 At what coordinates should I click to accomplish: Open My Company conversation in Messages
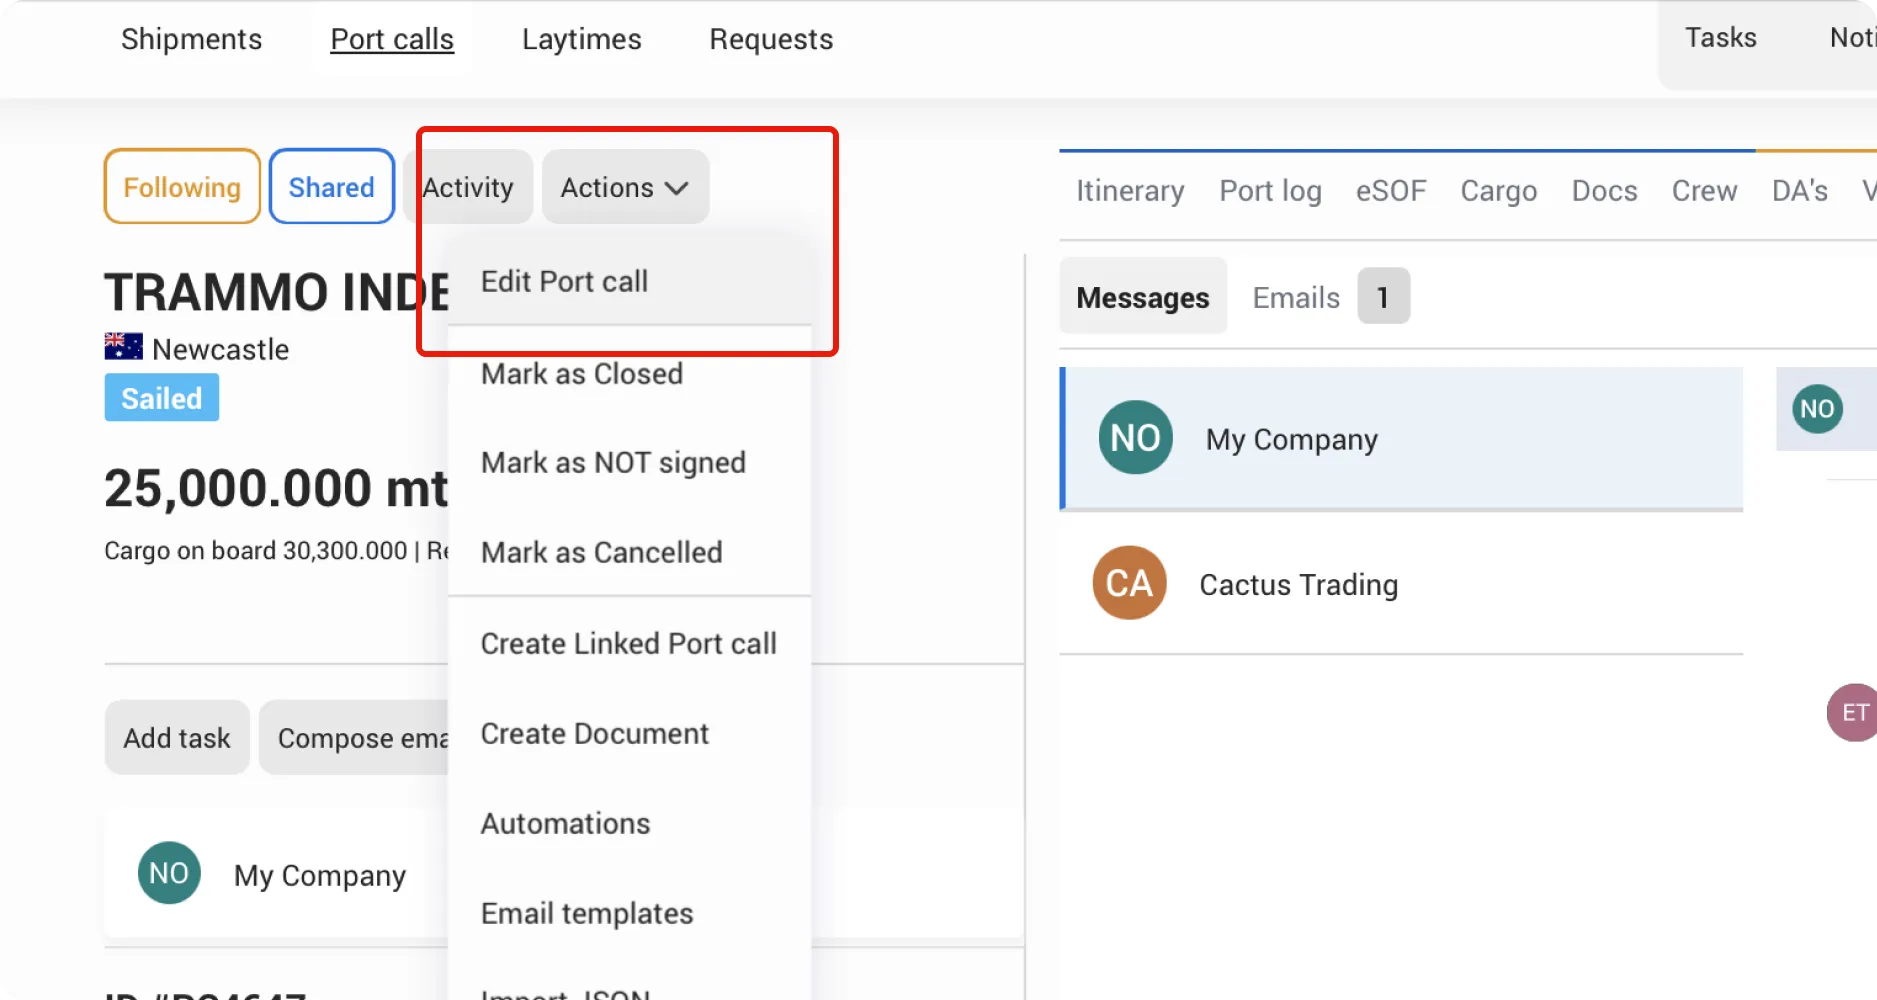point(1402,439)
